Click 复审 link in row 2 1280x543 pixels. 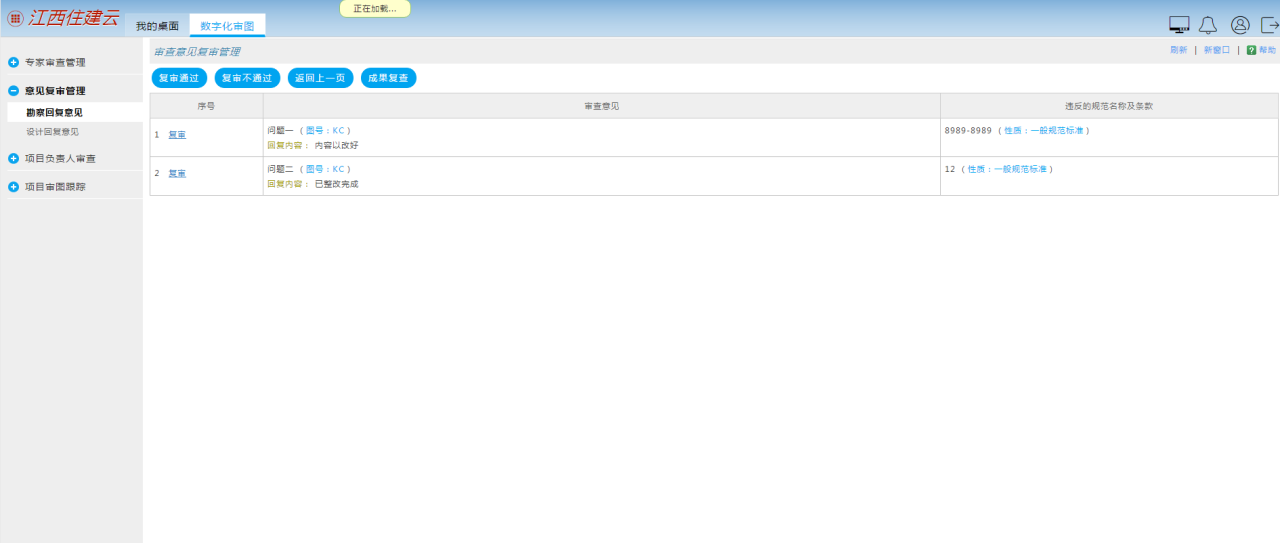coord(177,173)
